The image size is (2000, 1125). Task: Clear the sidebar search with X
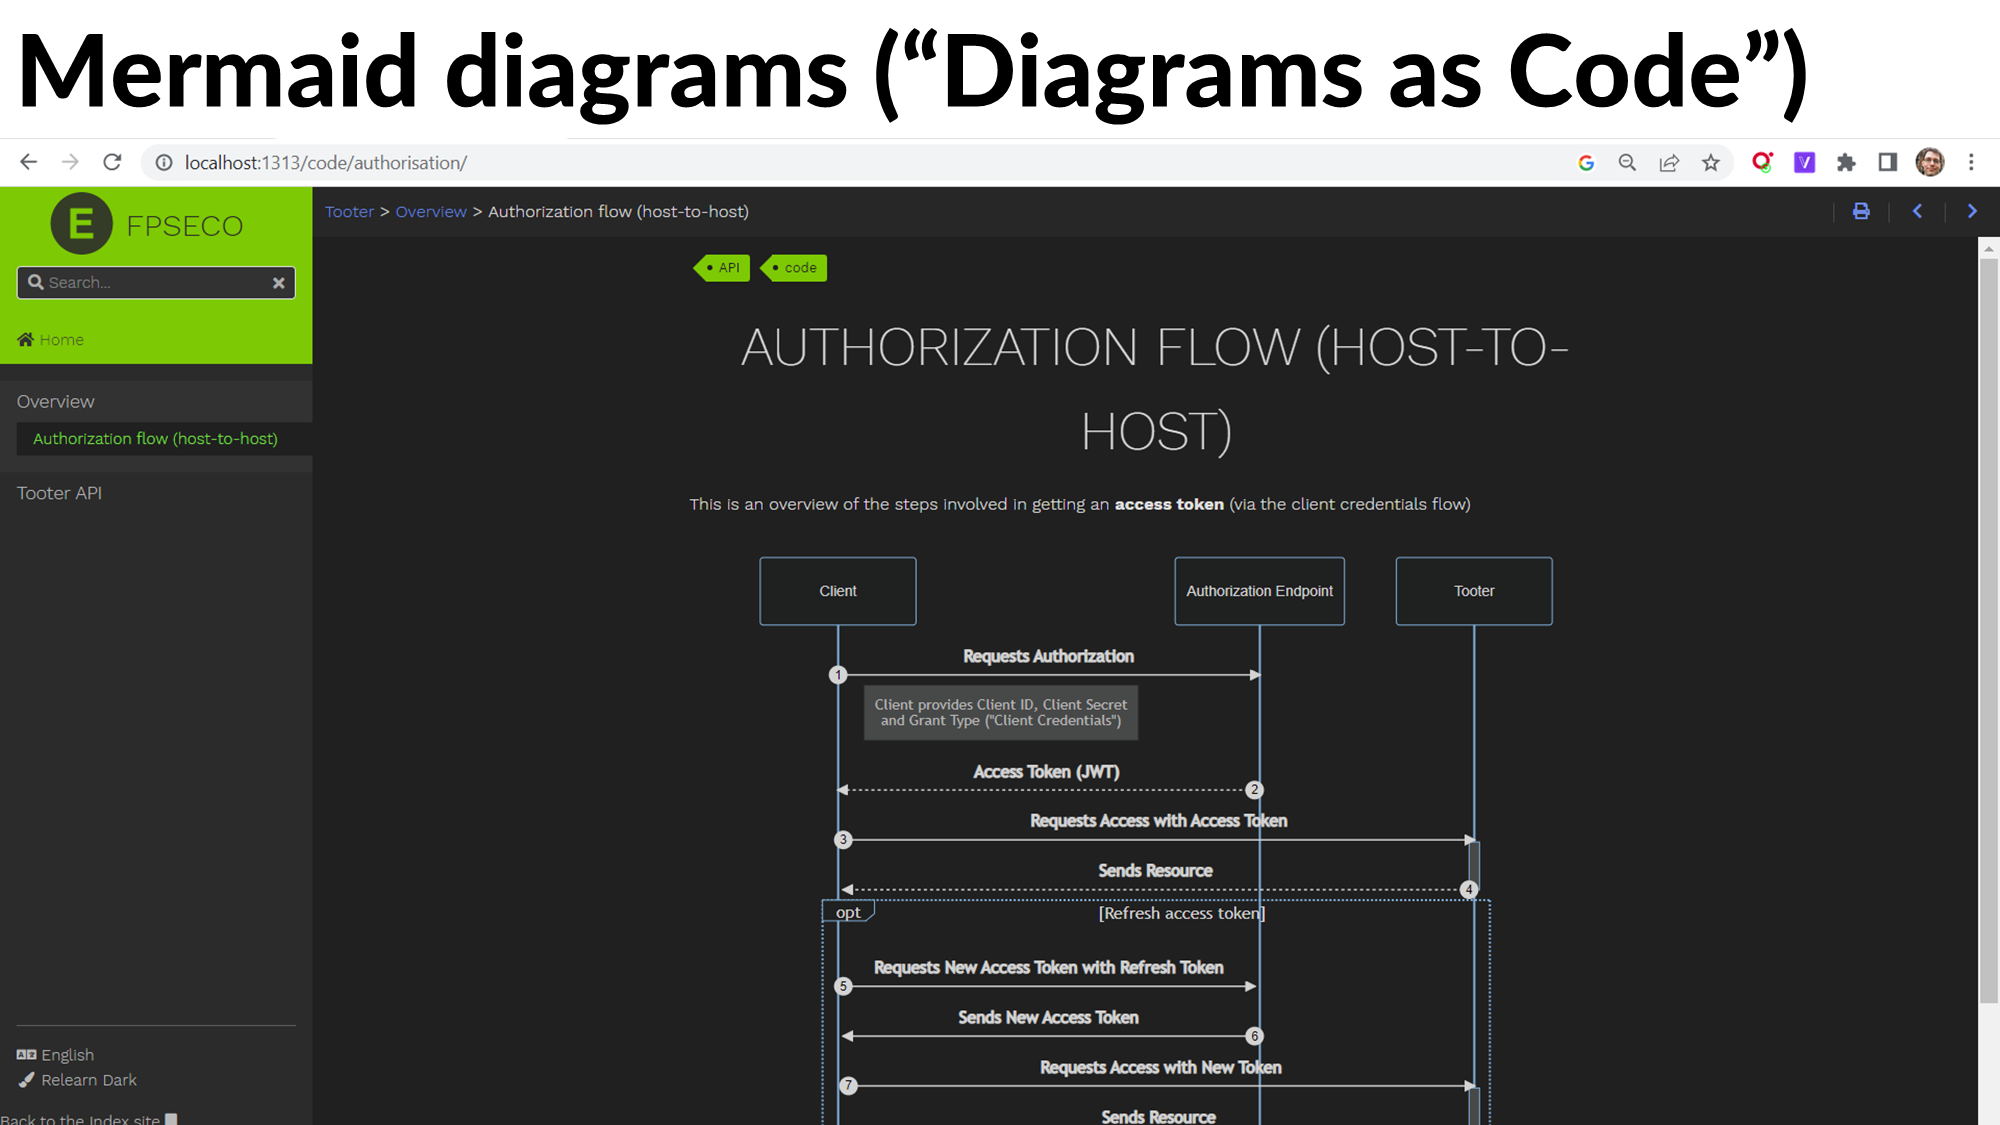click(x=279, y=283)
